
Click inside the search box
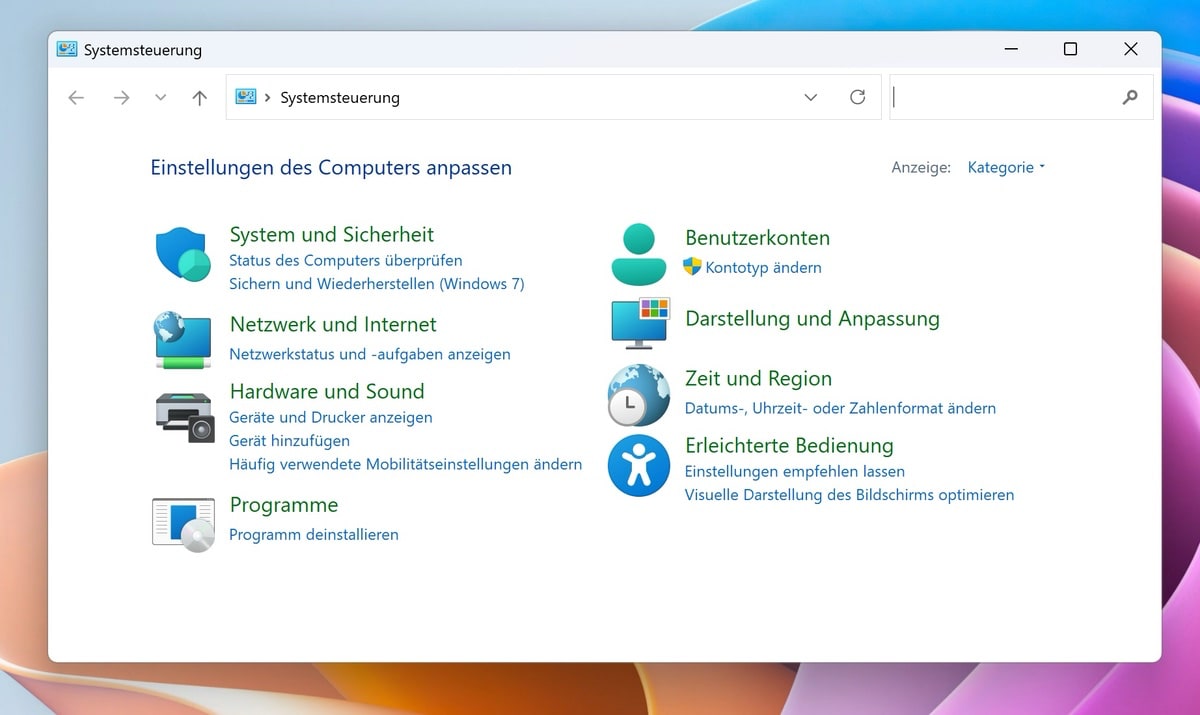(1010, 97)
